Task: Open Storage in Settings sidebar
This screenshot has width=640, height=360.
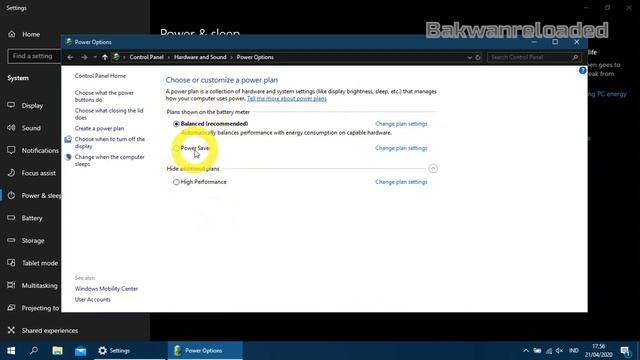Action: point(31,240)
